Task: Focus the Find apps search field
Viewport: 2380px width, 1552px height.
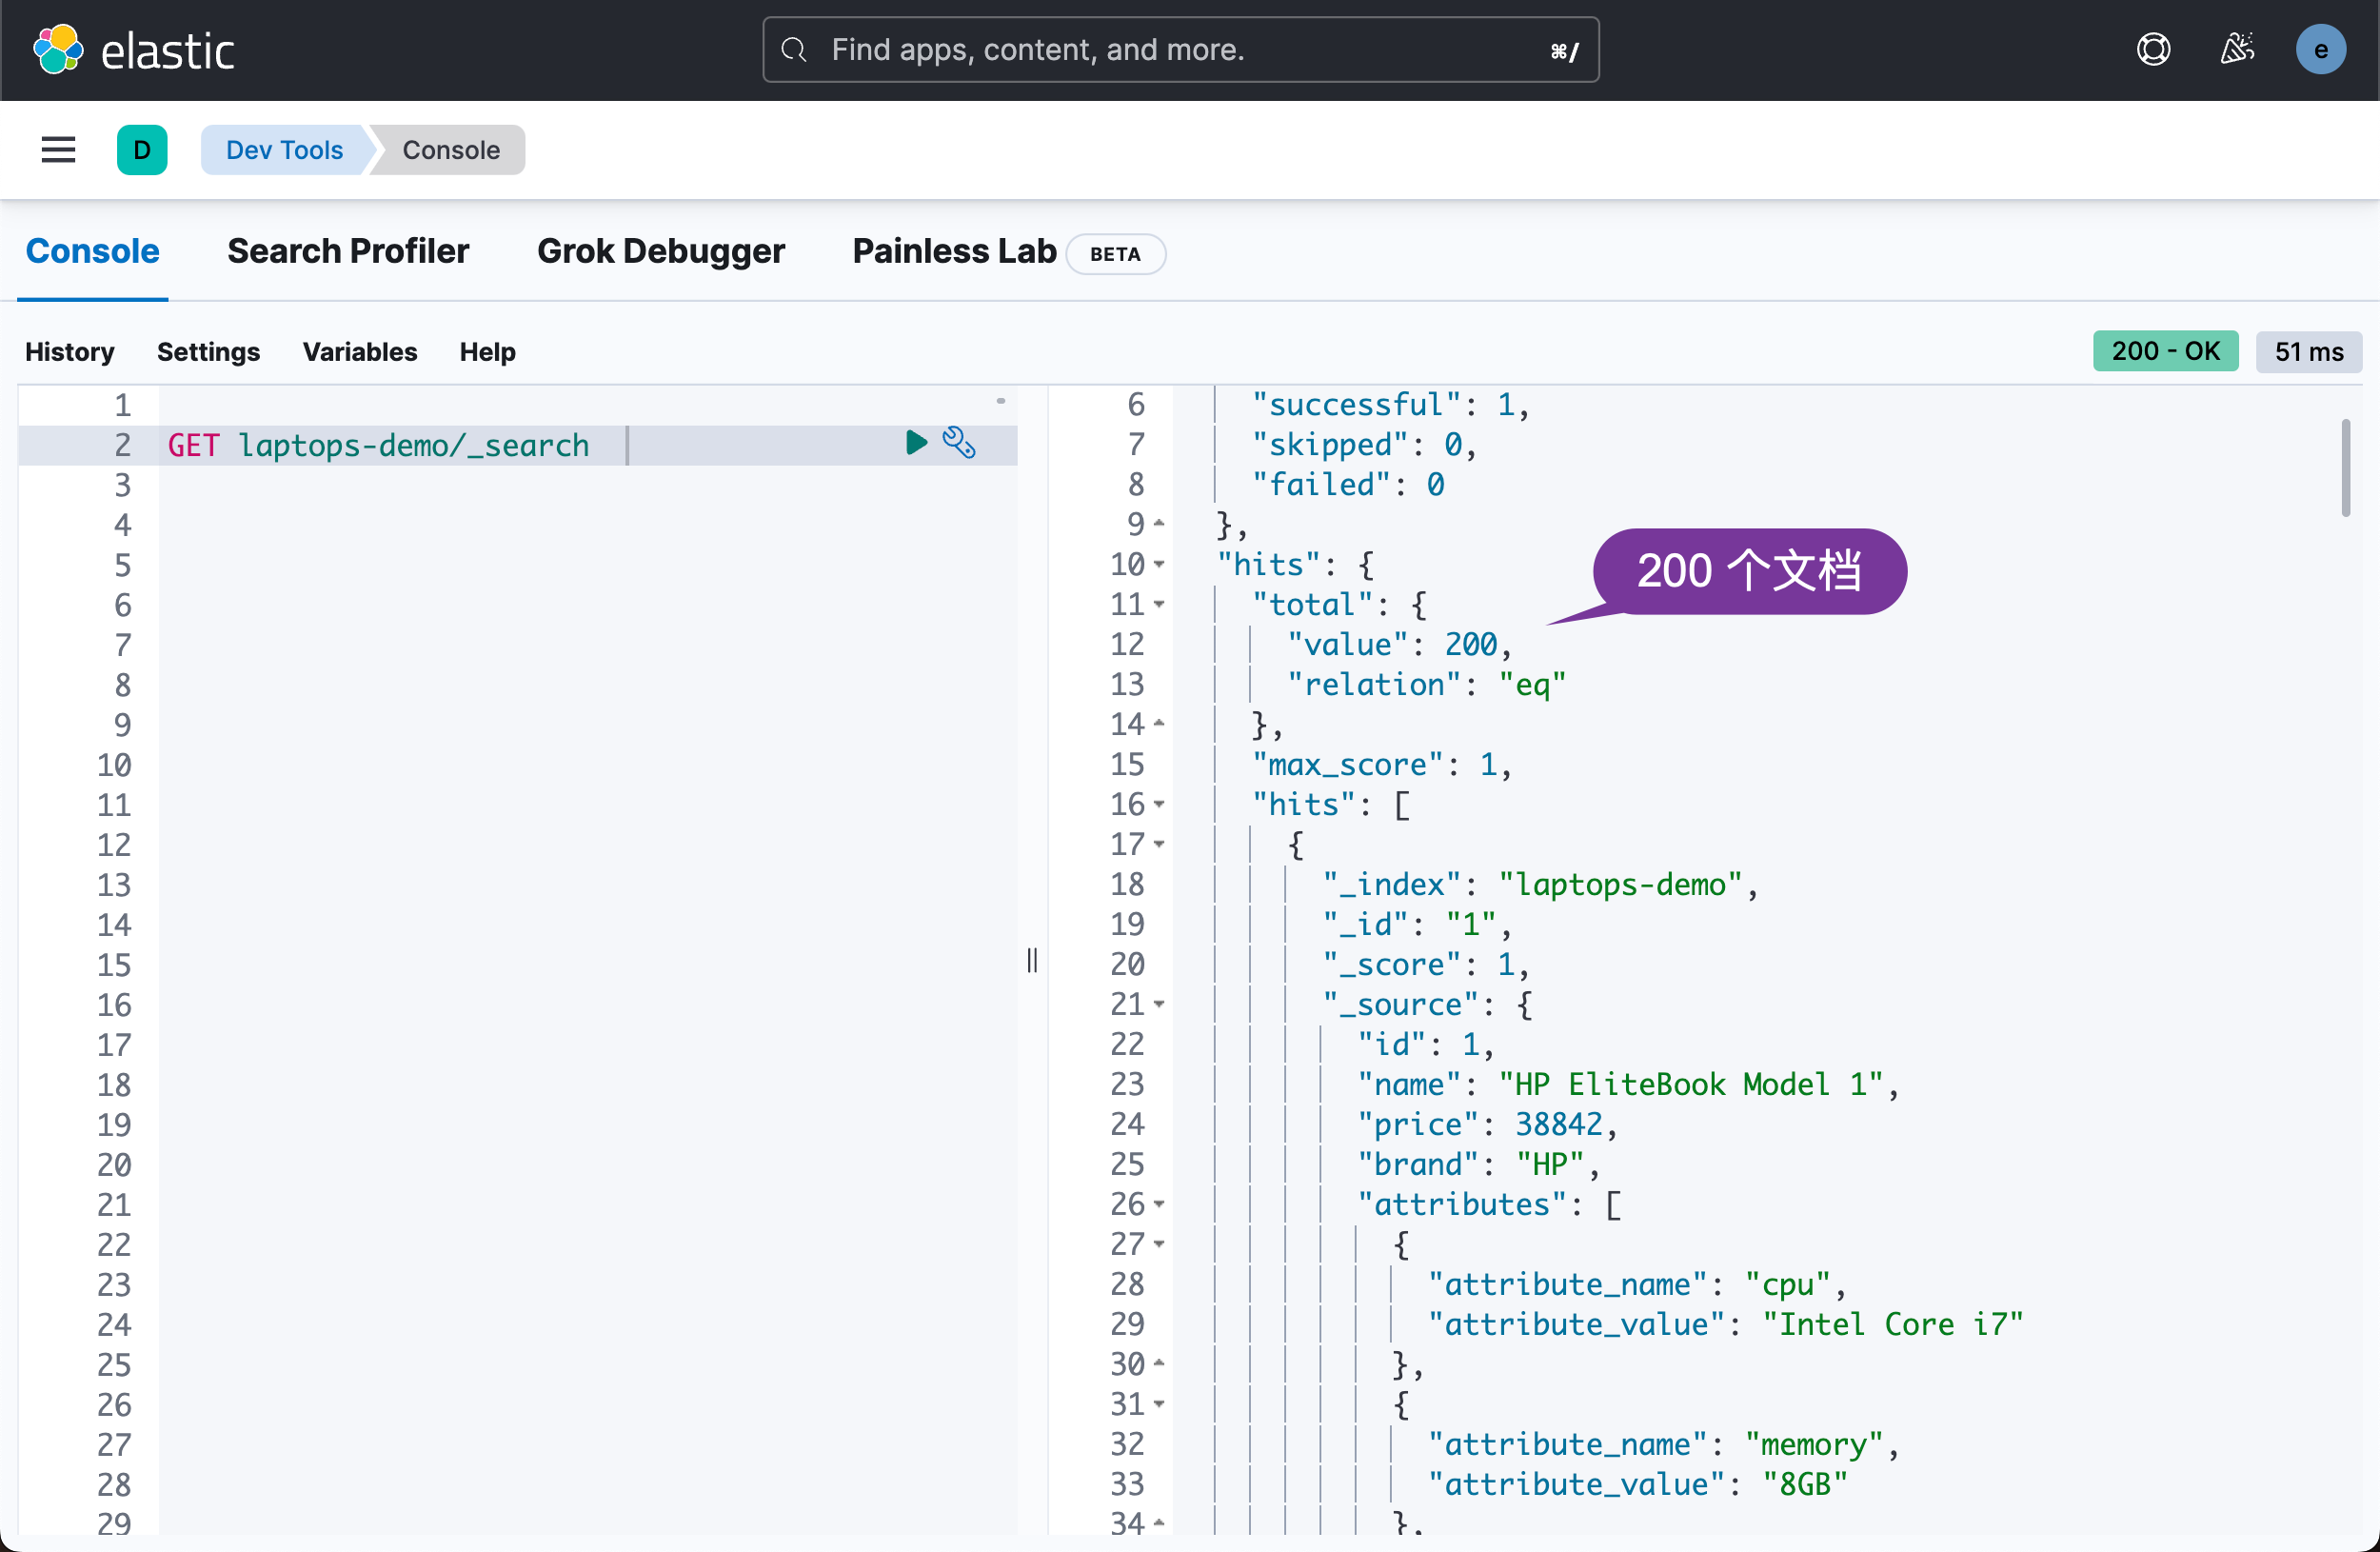Action: [x=1180, y=50]
